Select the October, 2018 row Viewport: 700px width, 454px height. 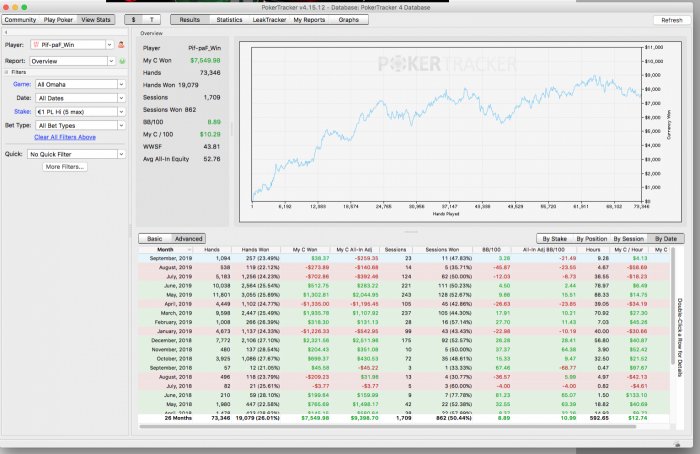click(404, 358)
